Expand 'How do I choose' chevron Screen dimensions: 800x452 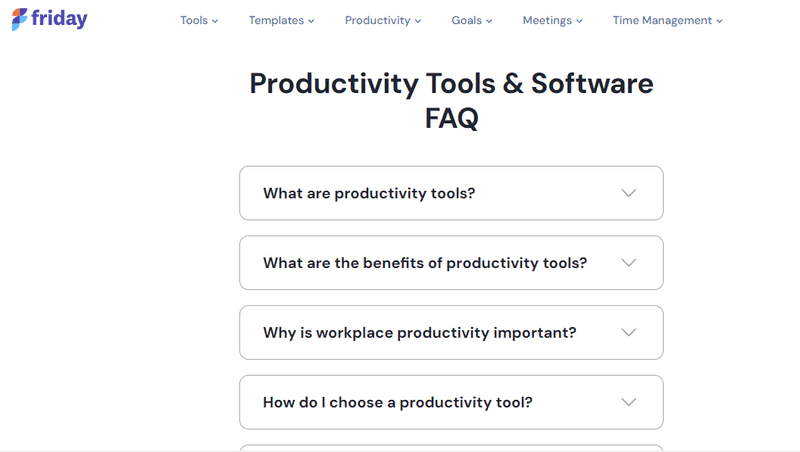point(629,402)
